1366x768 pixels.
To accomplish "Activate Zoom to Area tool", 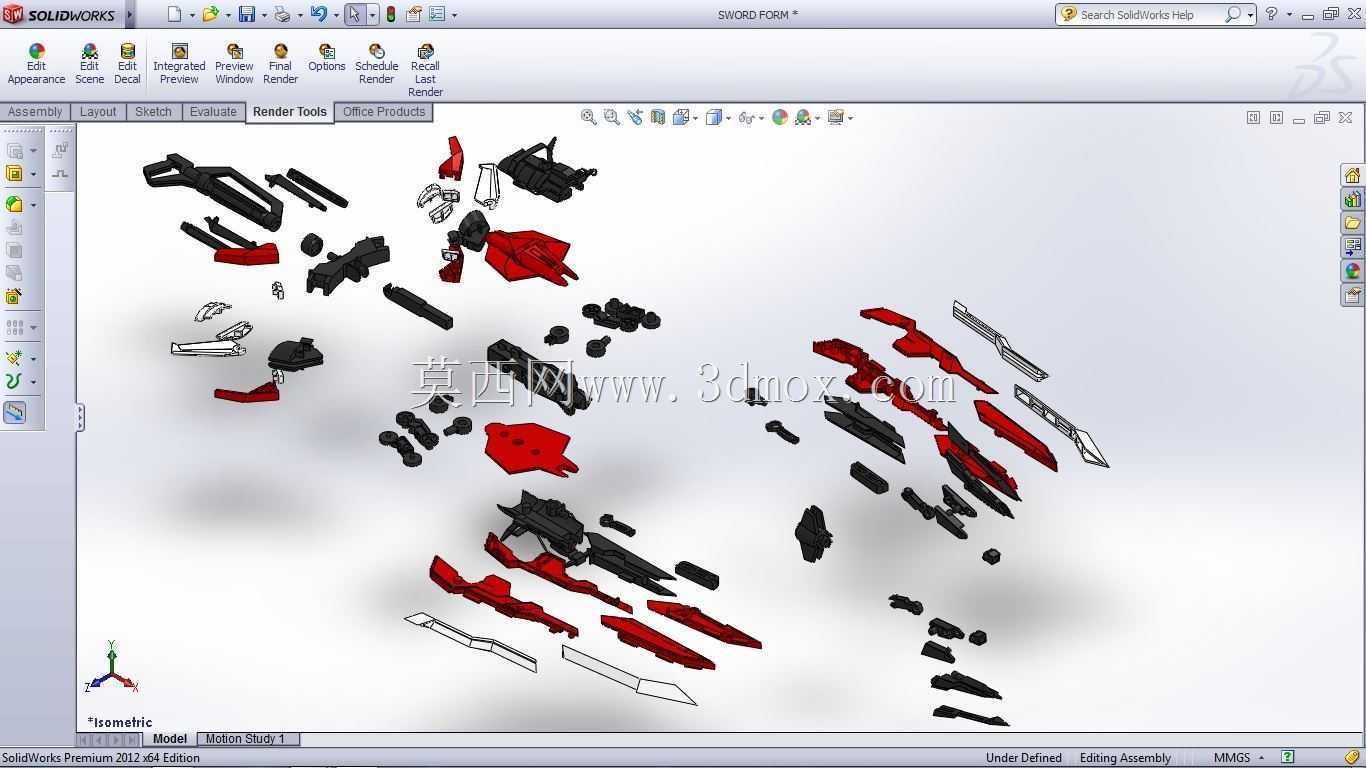I will [x=611, y=117].
